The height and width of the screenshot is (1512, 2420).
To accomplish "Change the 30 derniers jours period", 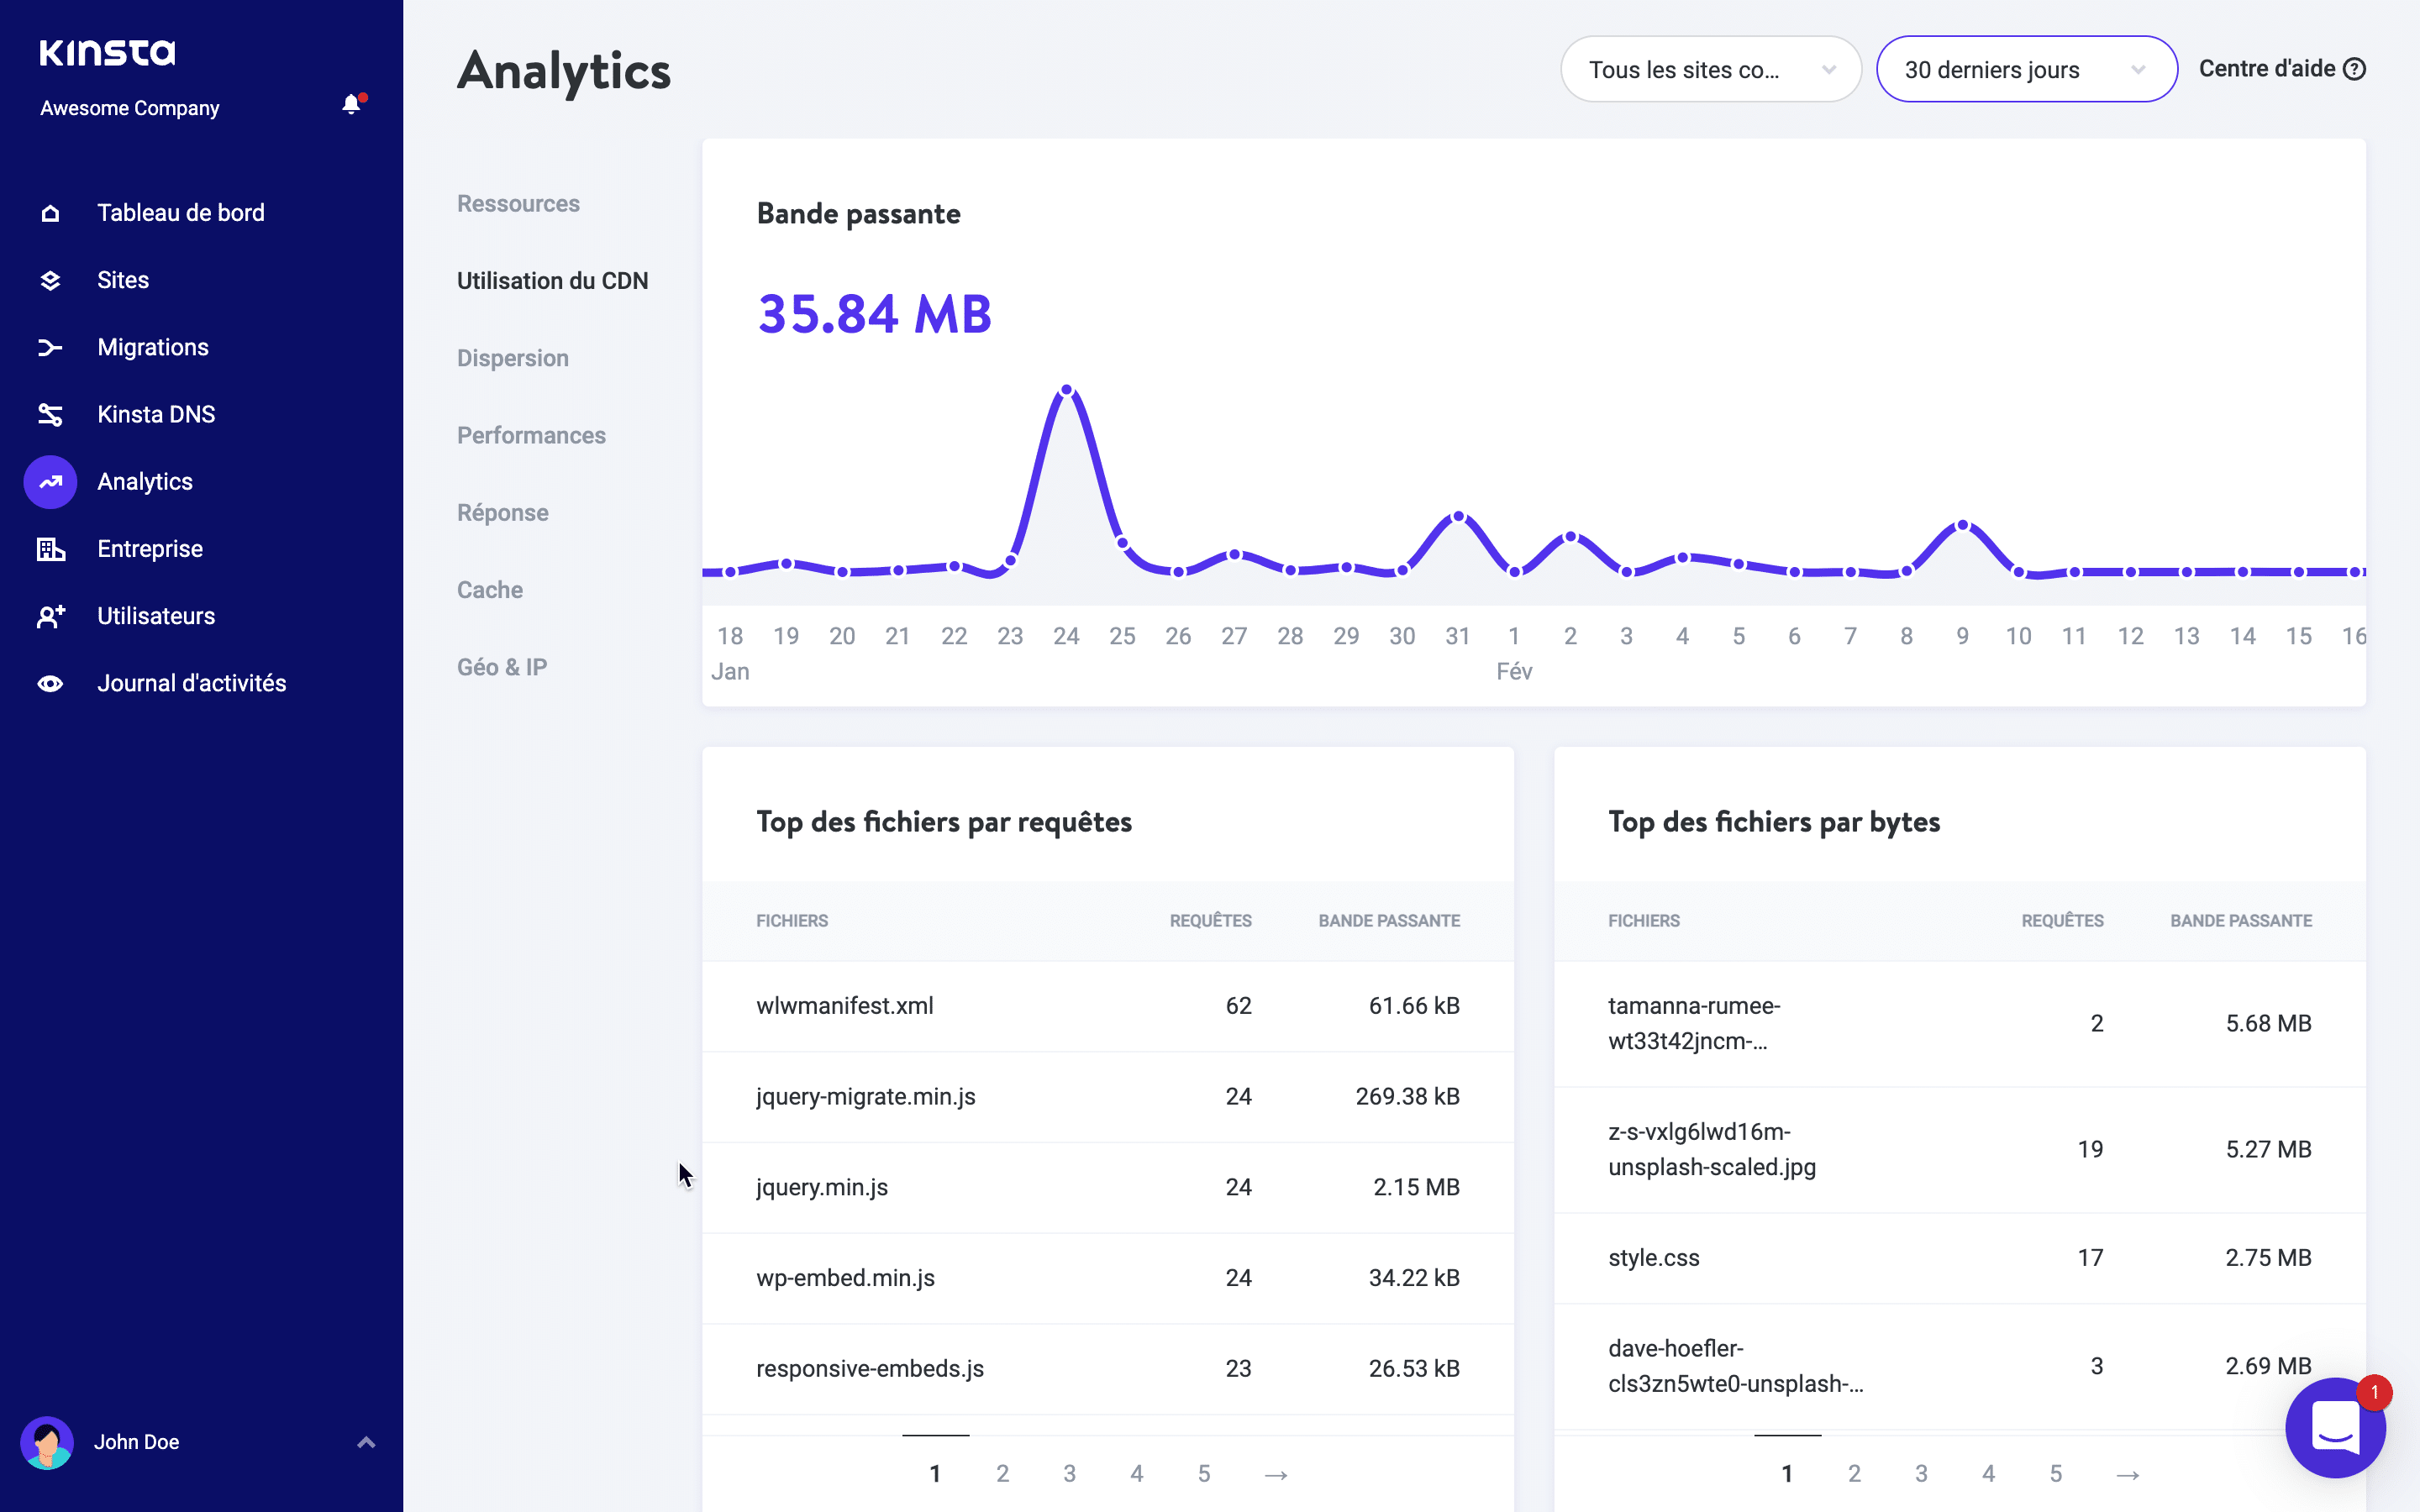I will [2026, 68].
